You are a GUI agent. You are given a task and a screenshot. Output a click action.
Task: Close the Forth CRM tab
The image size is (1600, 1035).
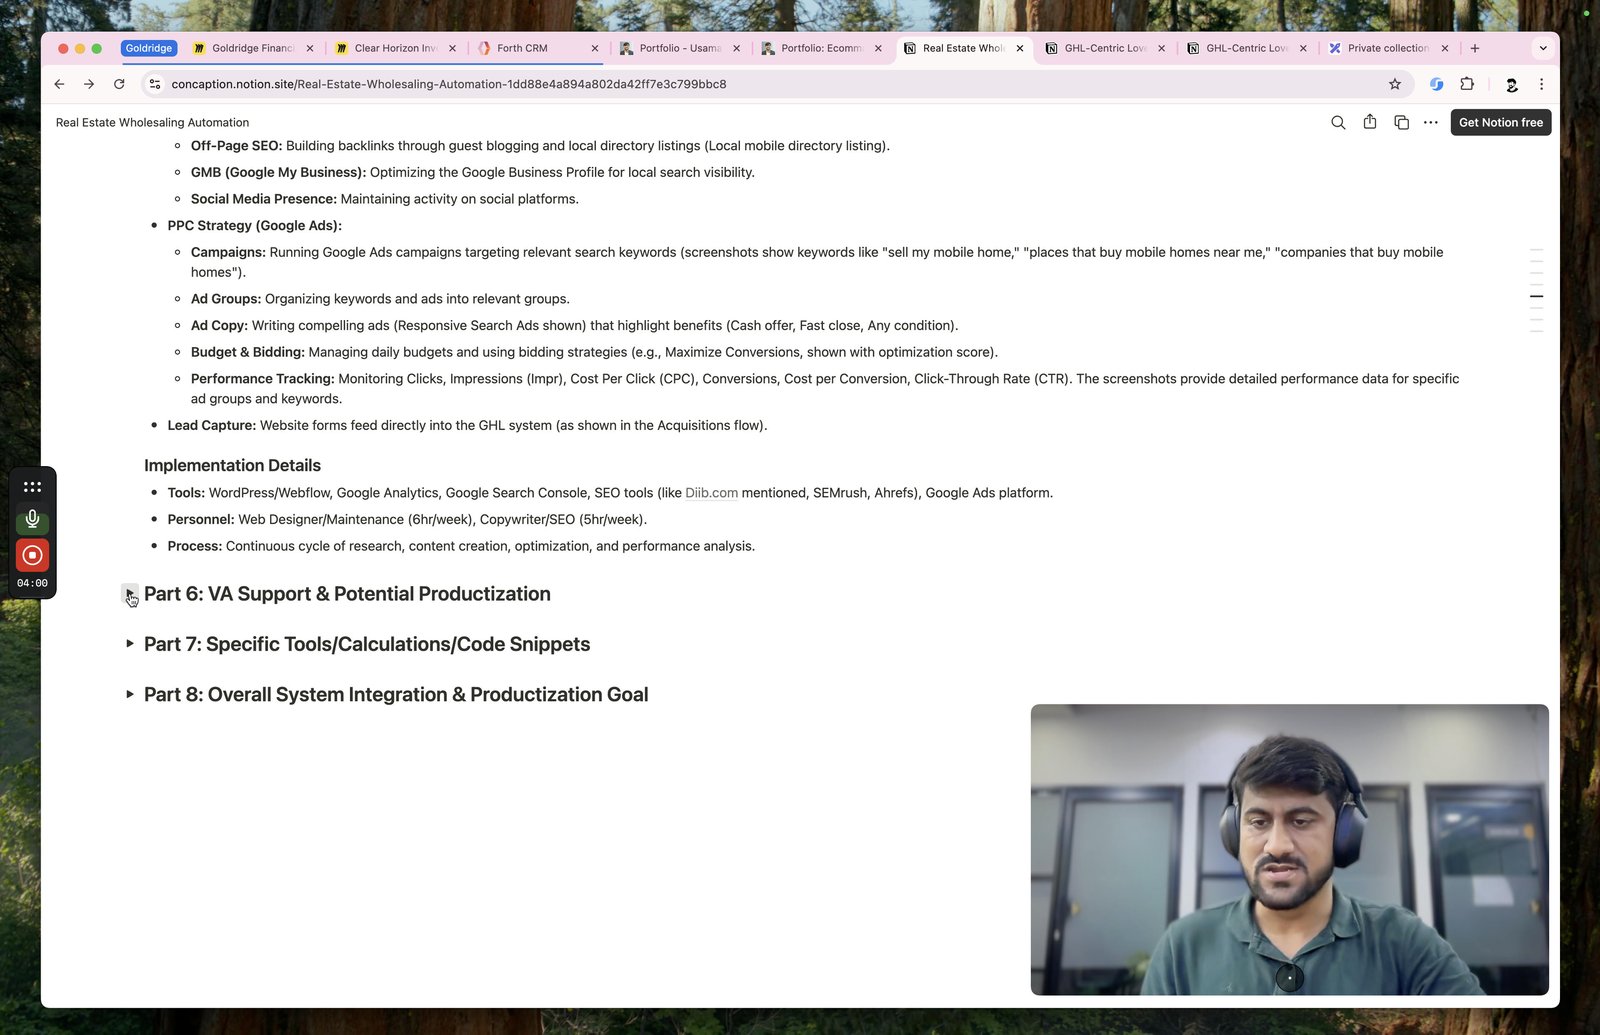coord(595,48)
